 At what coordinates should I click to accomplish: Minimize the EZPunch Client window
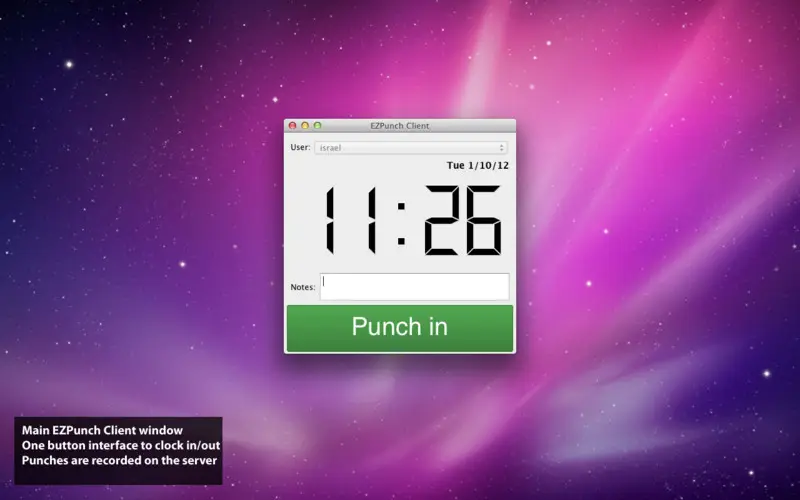tap(305, 126)
